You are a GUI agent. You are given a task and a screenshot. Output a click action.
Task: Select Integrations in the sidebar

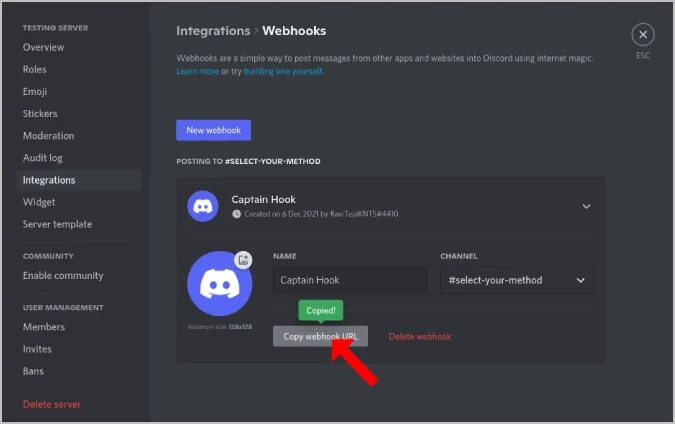[x=78, y=180]
